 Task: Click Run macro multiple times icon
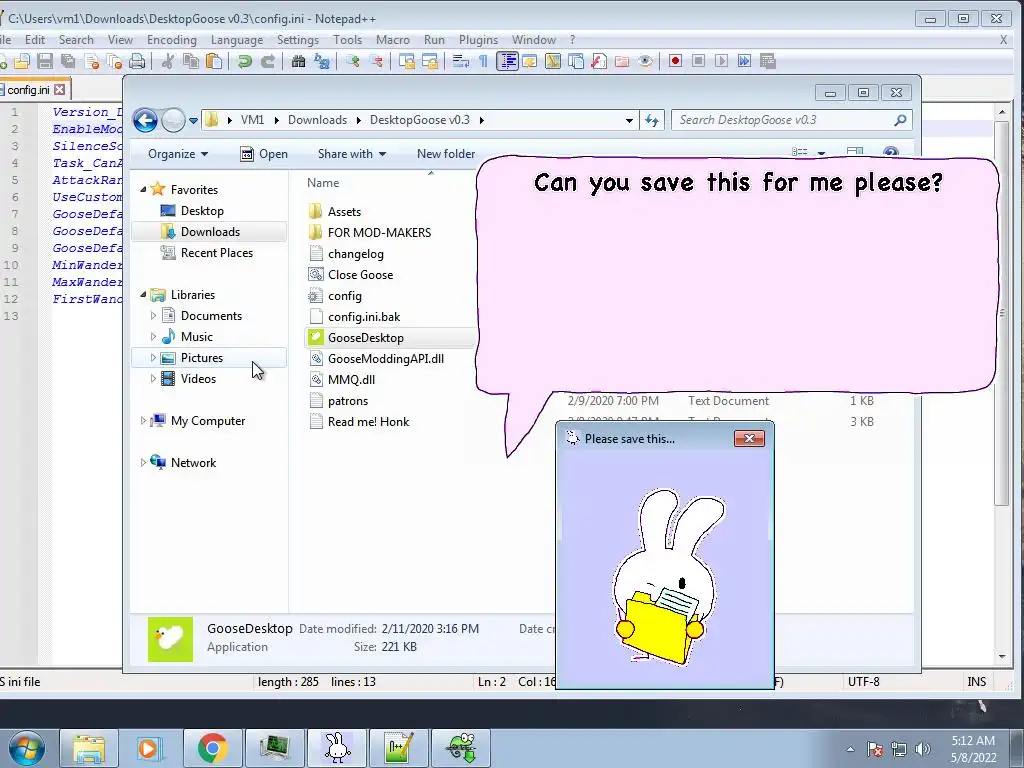pos(744,61)
